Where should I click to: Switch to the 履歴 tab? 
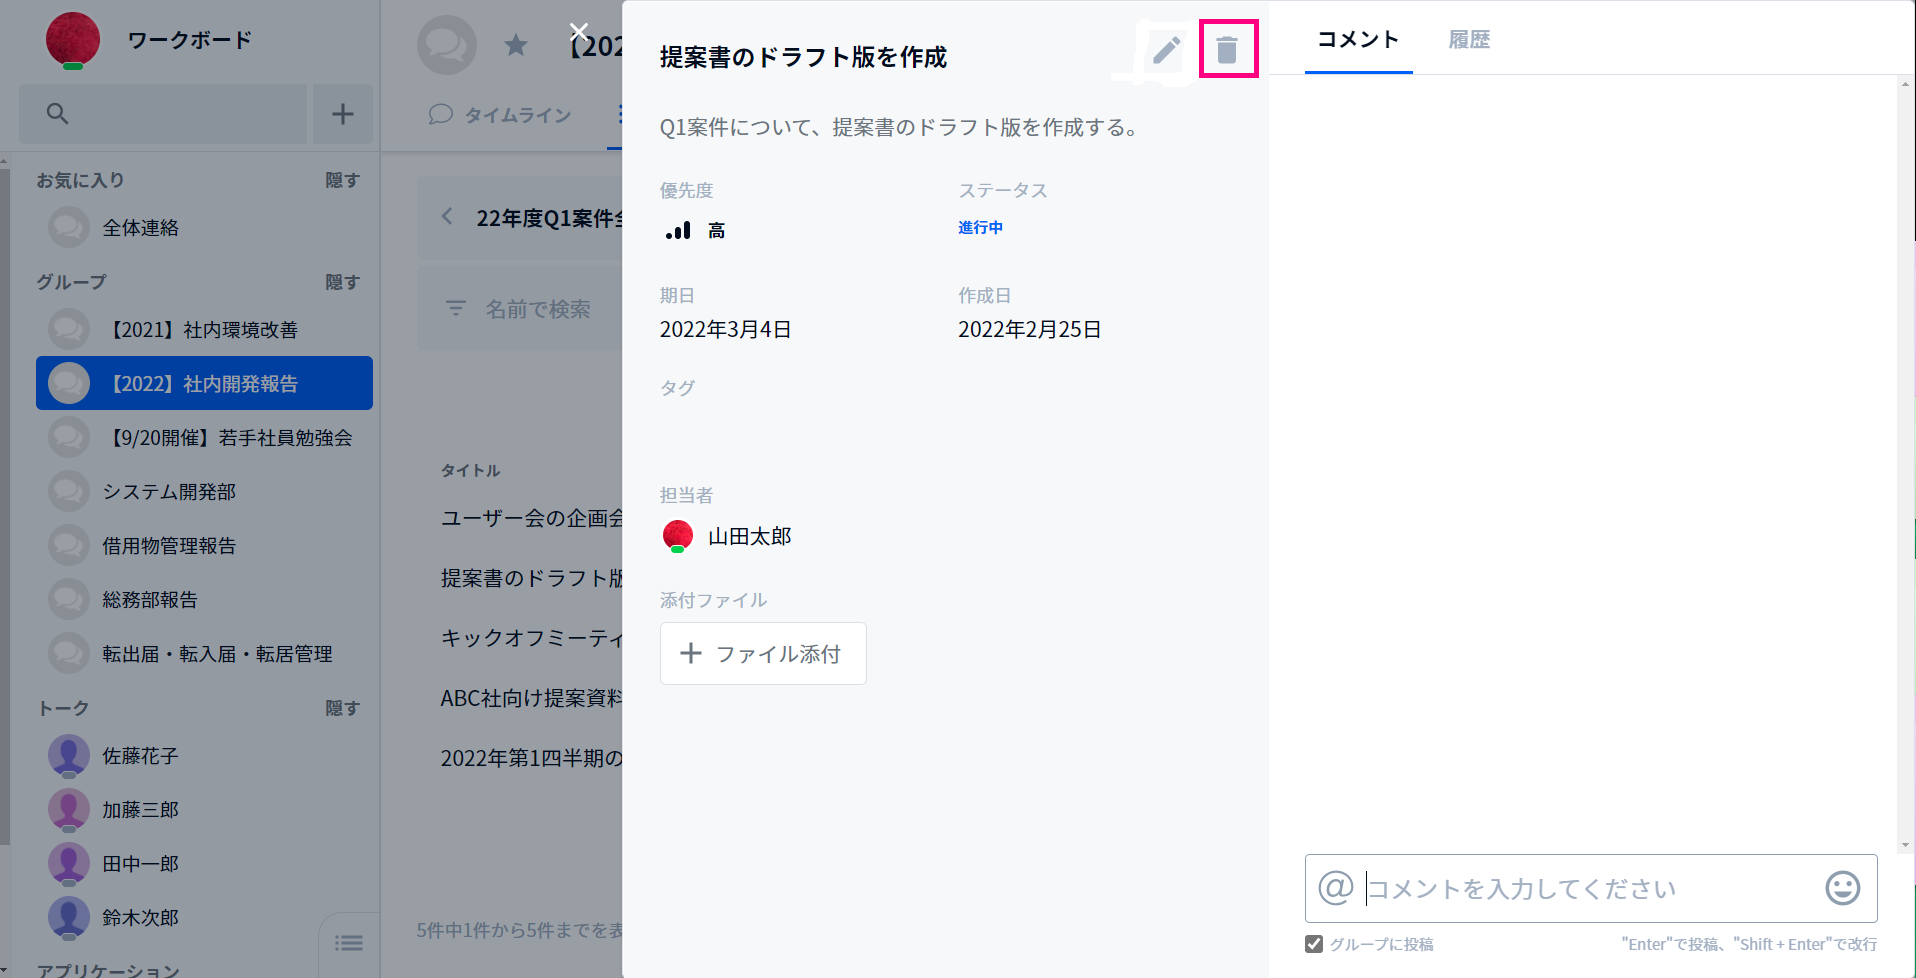pyautogui.click(x=1469, y=39)
